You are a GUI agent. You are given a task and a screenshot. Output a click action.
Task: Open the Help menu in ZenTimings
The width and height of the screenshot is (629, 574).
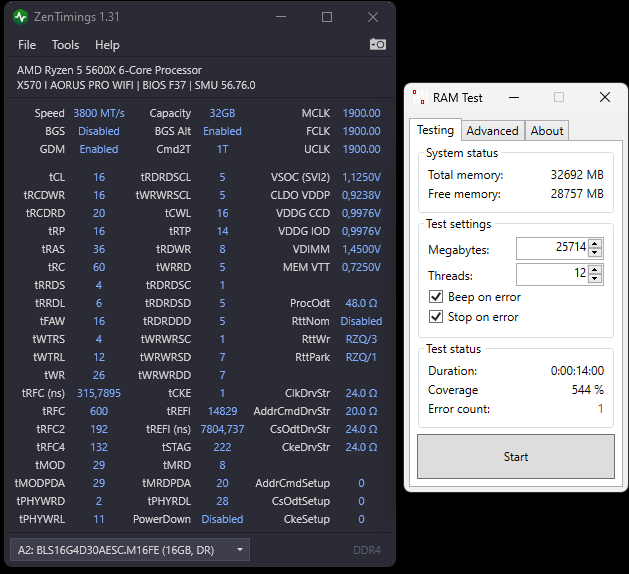click(107, 45)
